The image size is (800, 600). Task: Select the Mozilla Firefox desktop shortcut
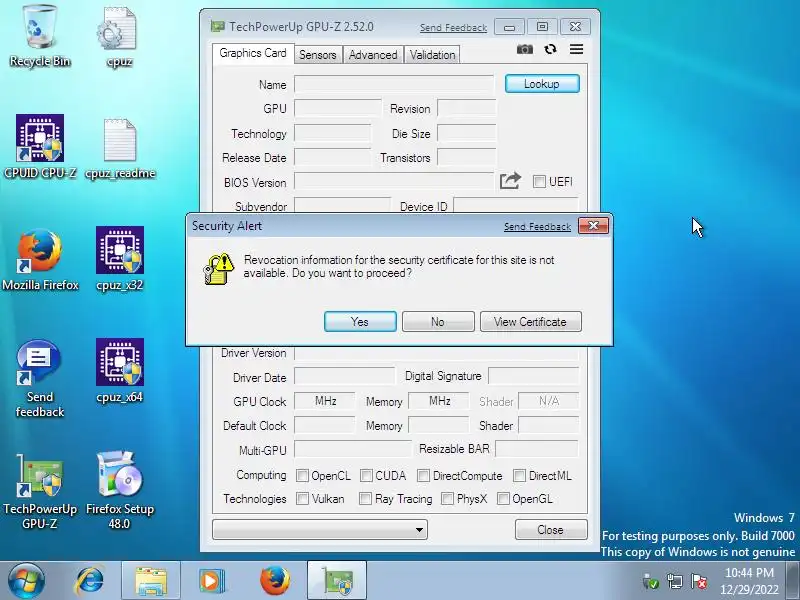[x=40, y=260]
